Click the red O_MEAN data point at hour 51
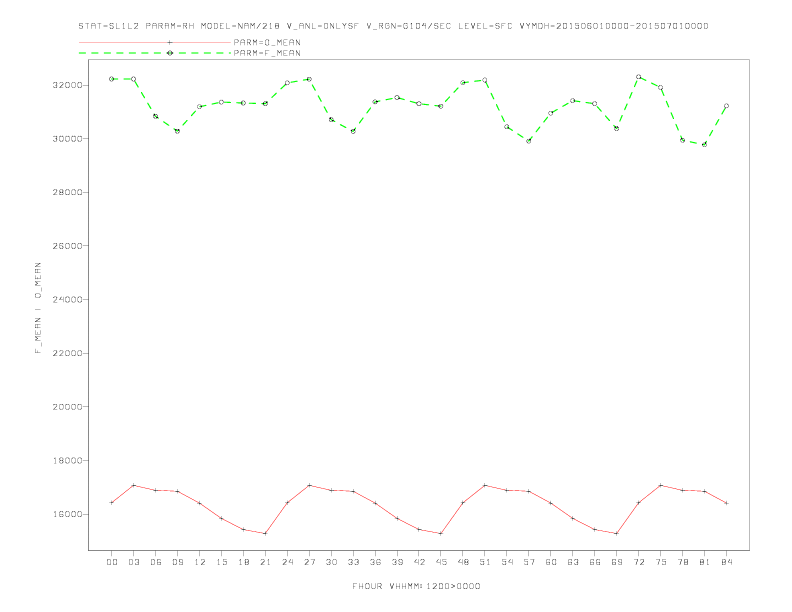792x612 pixels. 485,485
